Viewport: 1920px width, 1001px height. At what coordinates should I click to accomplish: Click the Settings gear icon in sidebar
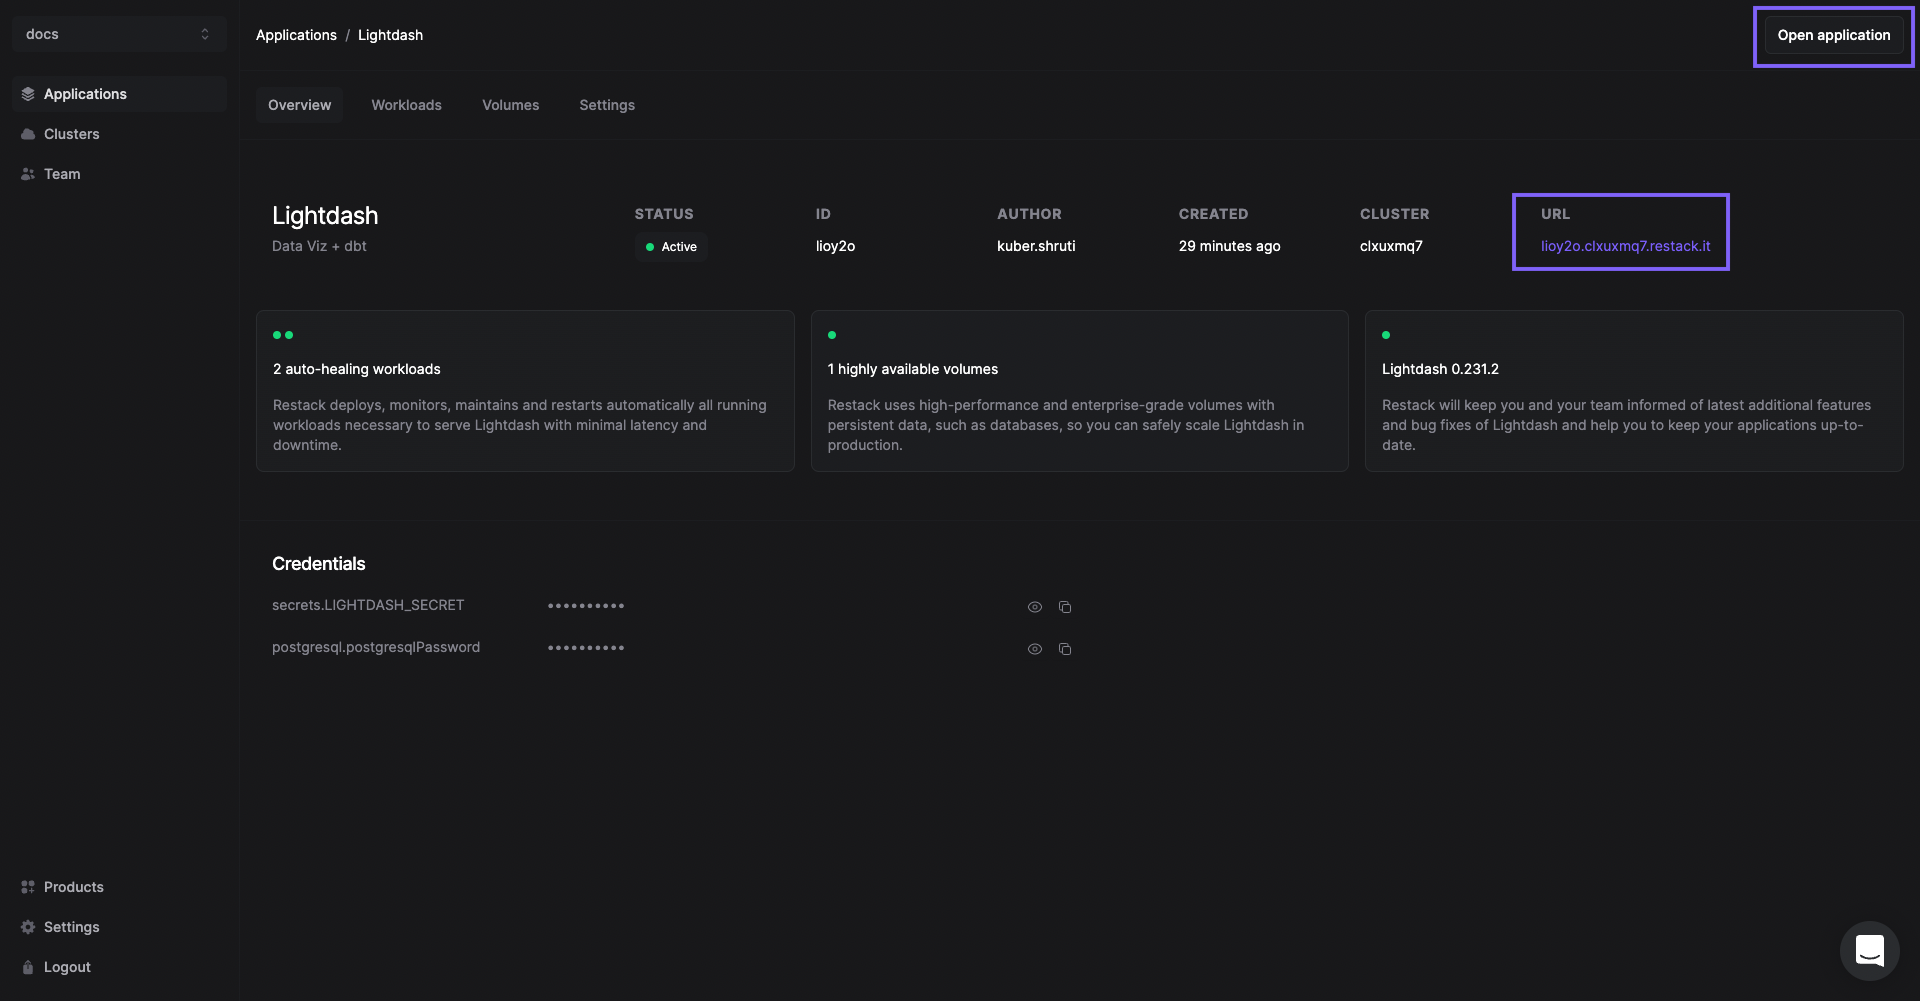tap(28, 927)
